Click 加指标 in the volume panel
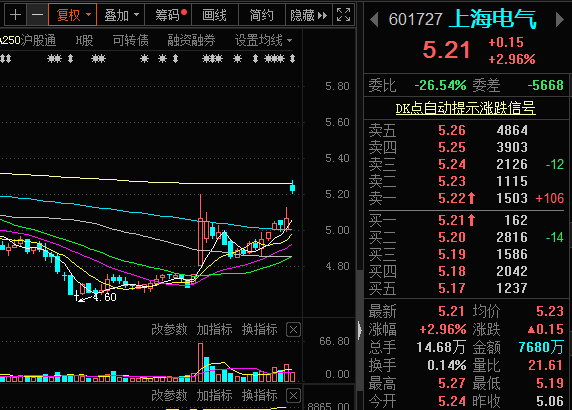The height and width of the screenshot is (410, 572). pos(214,329)
